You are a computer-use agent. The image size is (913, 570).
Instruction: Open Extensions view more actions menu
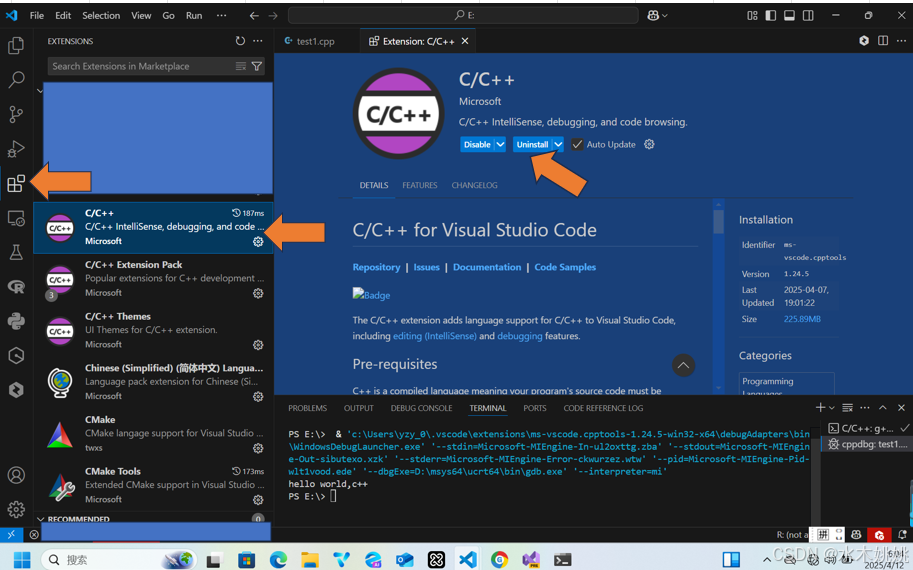(x=258, y=41)
